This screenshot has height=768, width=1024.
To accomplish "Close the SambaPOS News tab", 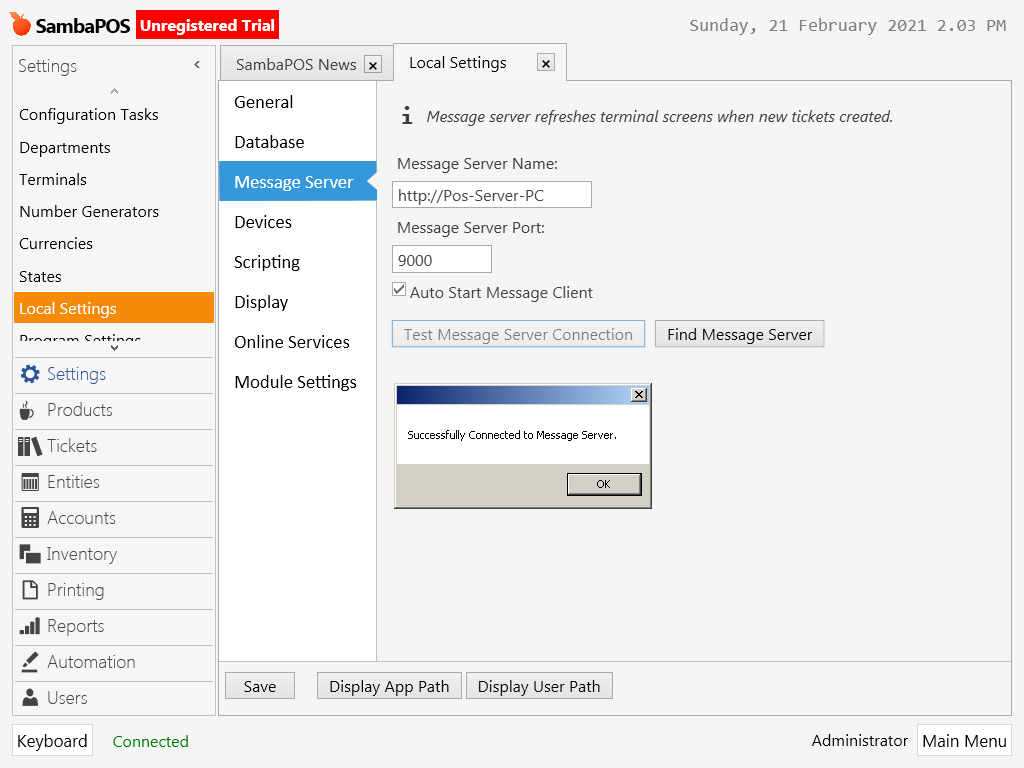I will click(x=373, y=65).
